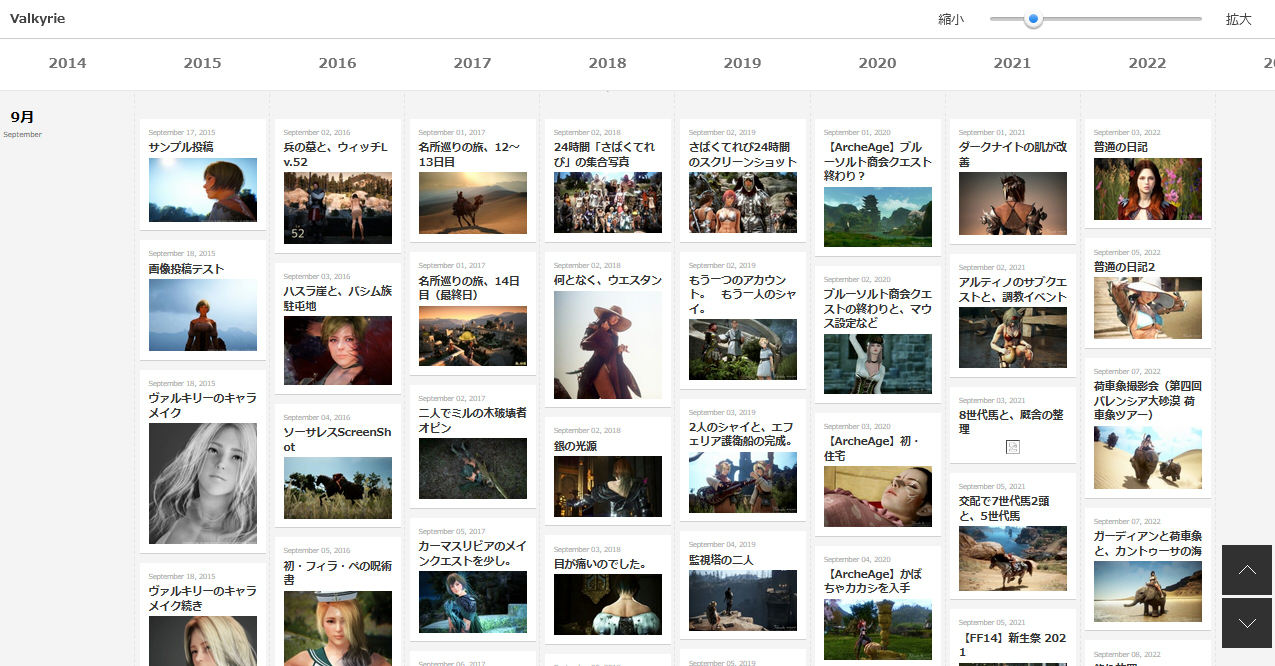Click date September 04, 2016
The width and height of the screenshot is (1275, 666).
coord(317,417)
